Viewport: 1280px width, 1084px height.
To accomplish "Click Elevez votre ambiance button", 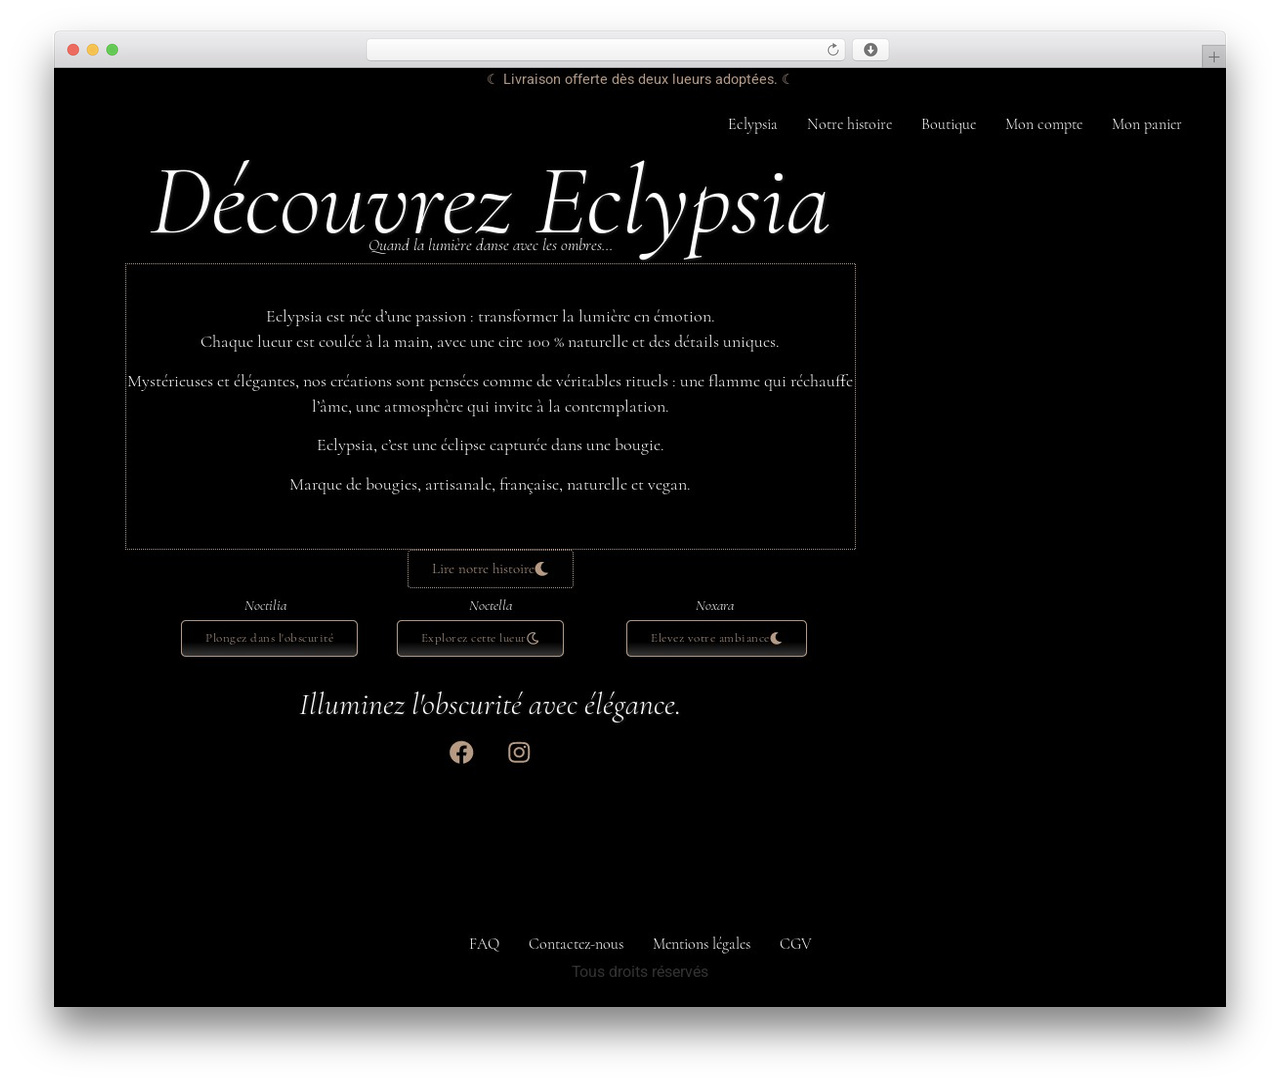I will pyautogui.click(x=716, y=638).
